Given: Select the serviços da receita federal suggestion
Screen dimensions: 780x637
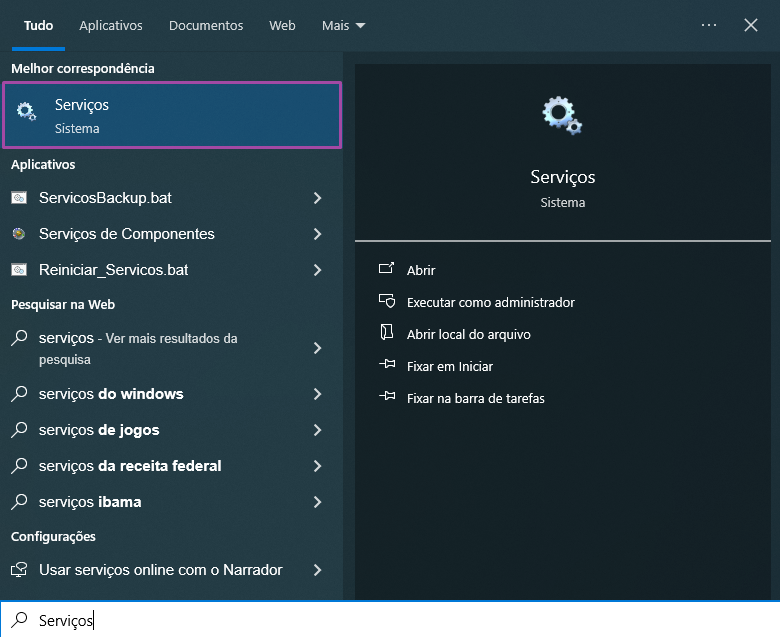Looking at the screenshot, I should pos(172,466).
